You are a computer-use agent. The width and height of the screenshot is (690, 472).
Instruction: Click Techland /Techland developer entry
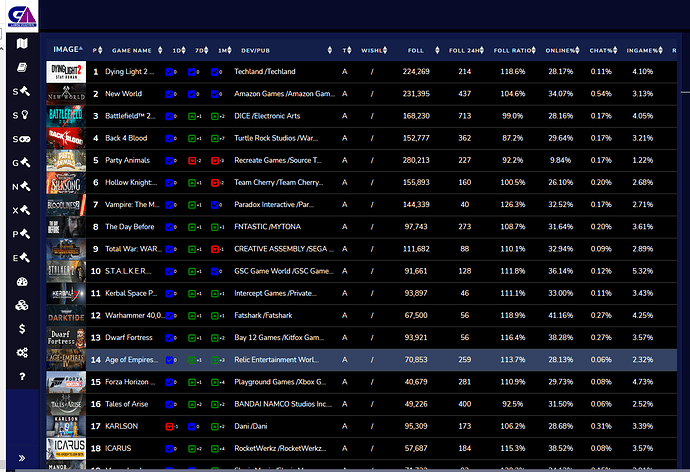coord(264,72)
